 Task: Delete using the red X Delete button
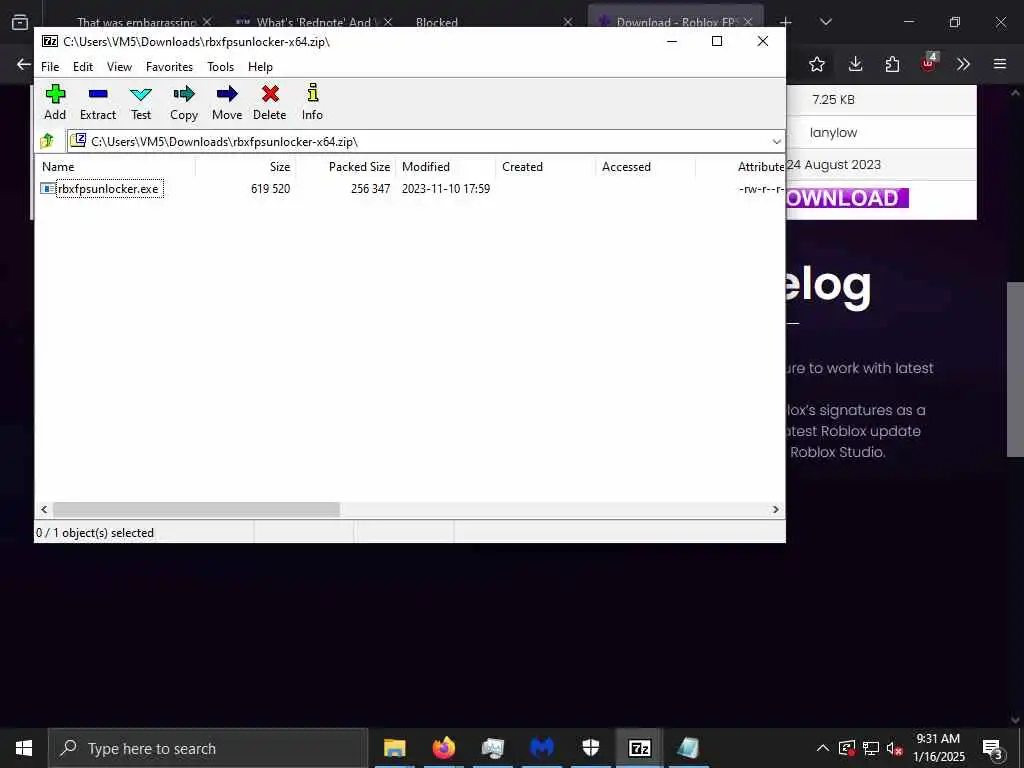[x=270, y=103]
